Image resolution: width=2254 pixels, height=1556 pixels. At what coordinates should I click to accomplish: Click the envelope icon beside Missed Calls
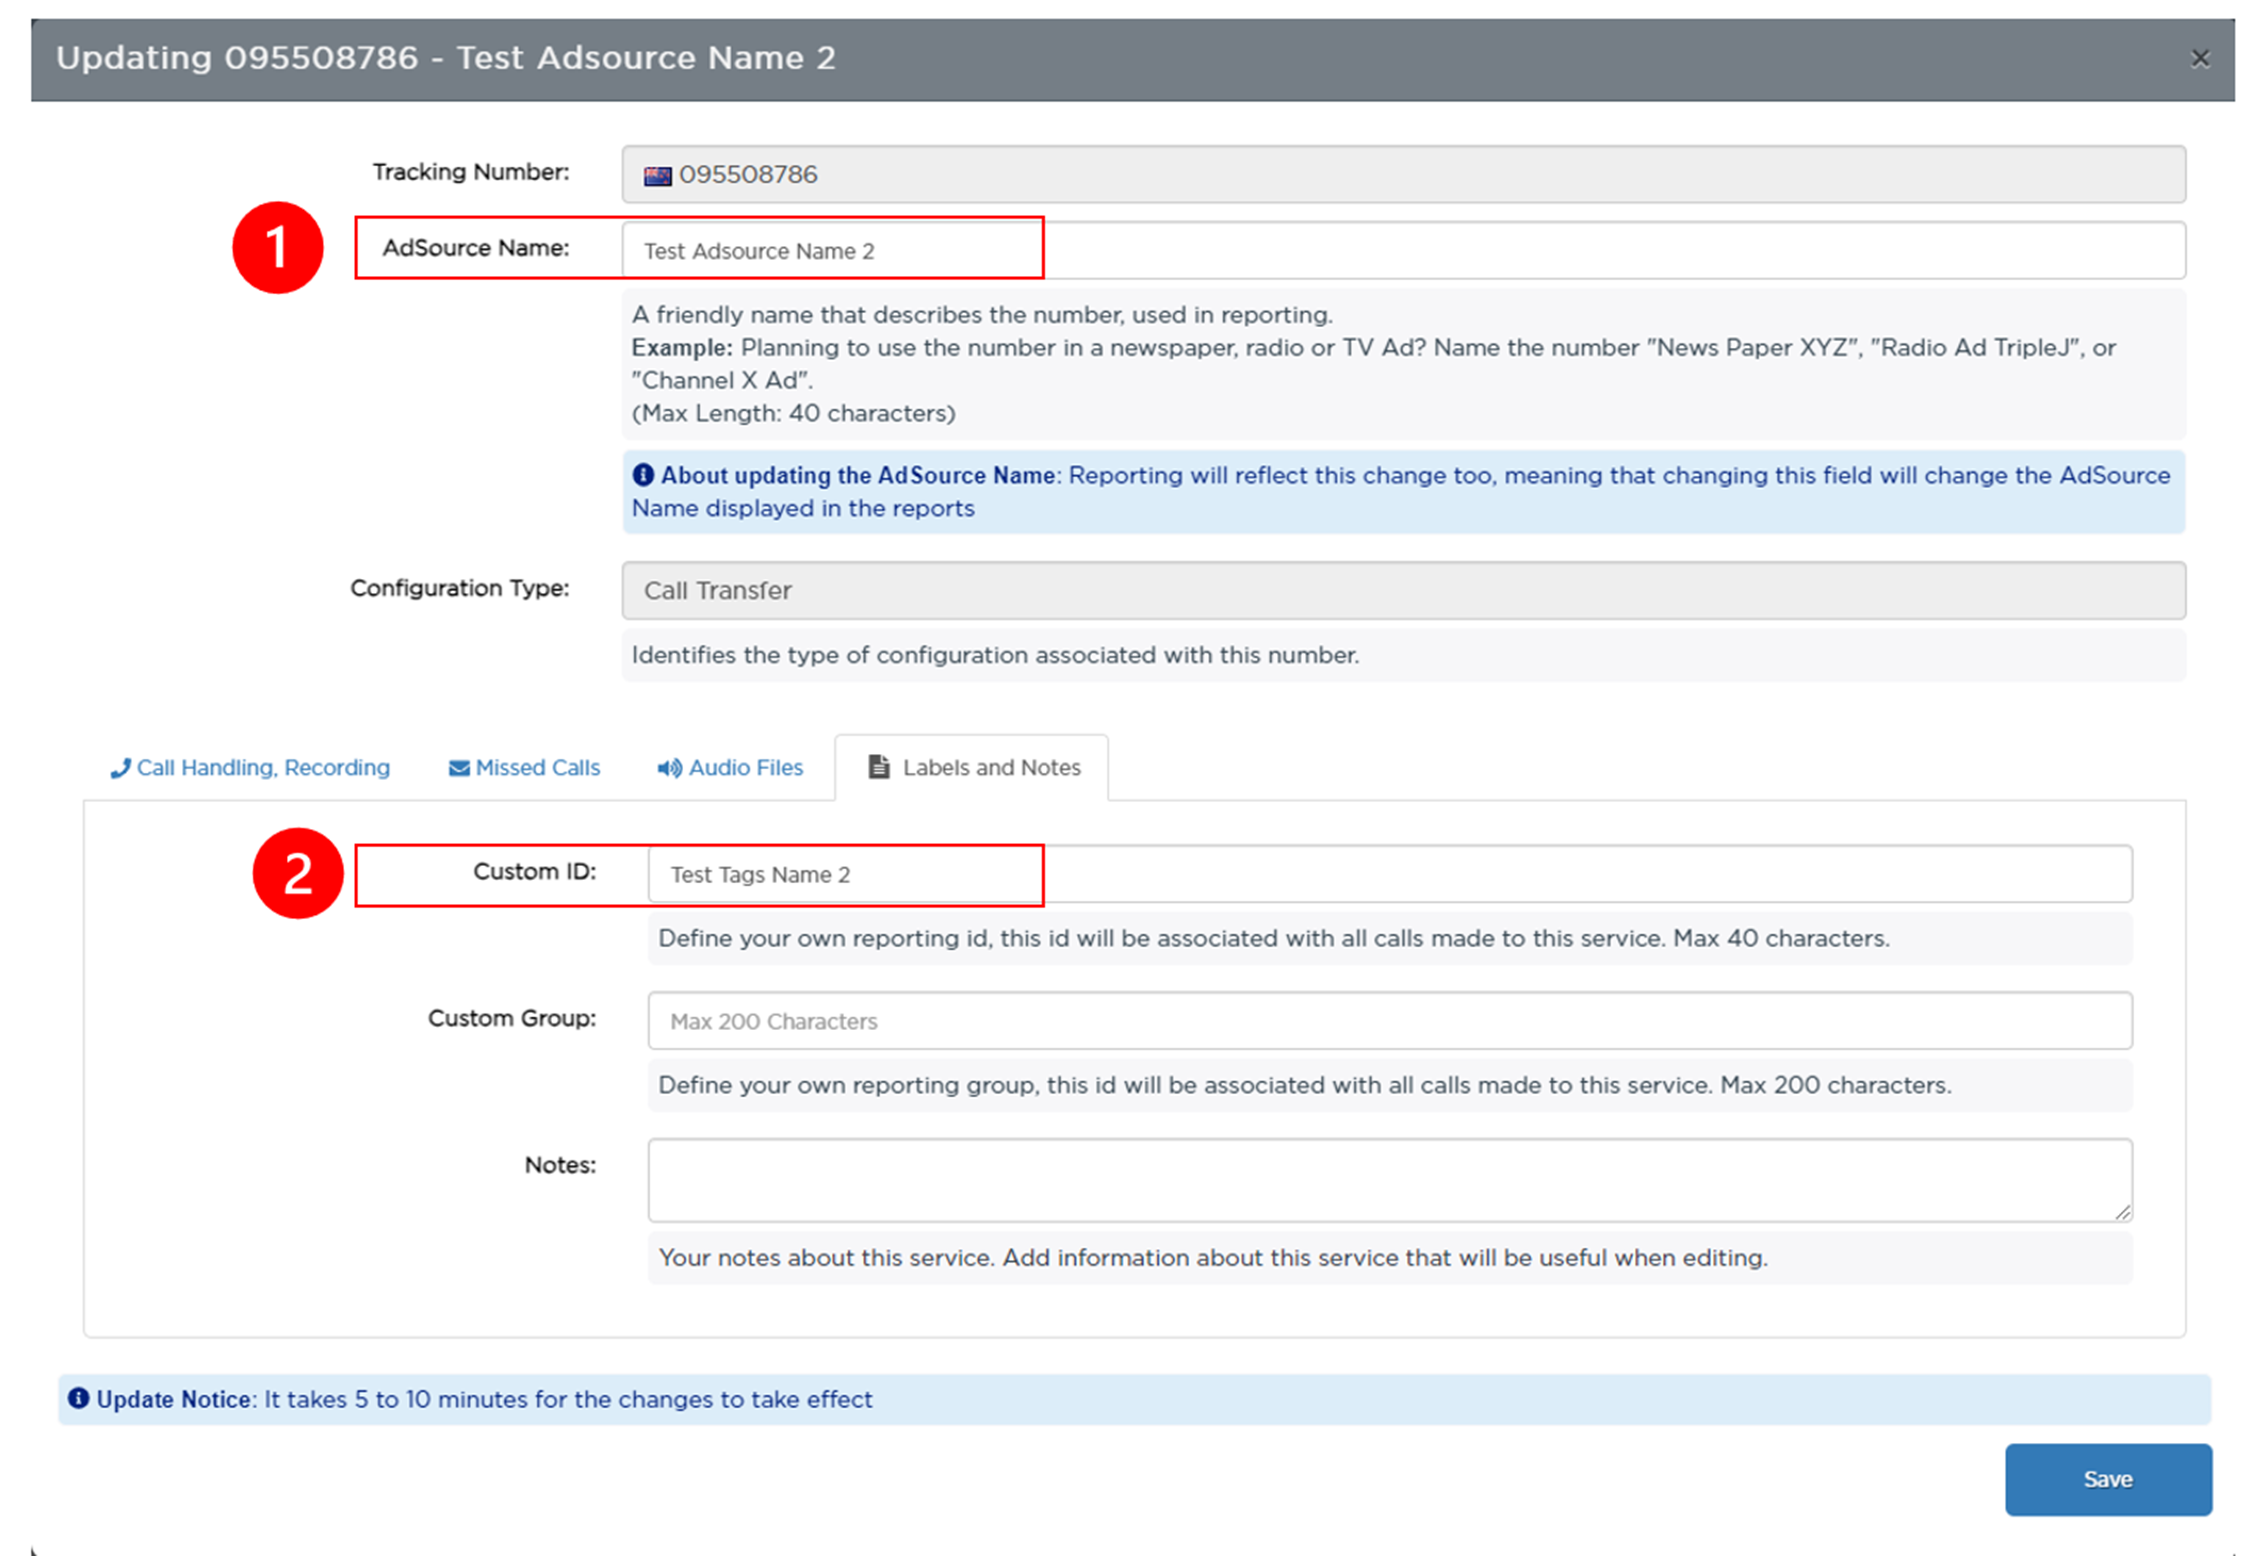click(x=459, y=768)
